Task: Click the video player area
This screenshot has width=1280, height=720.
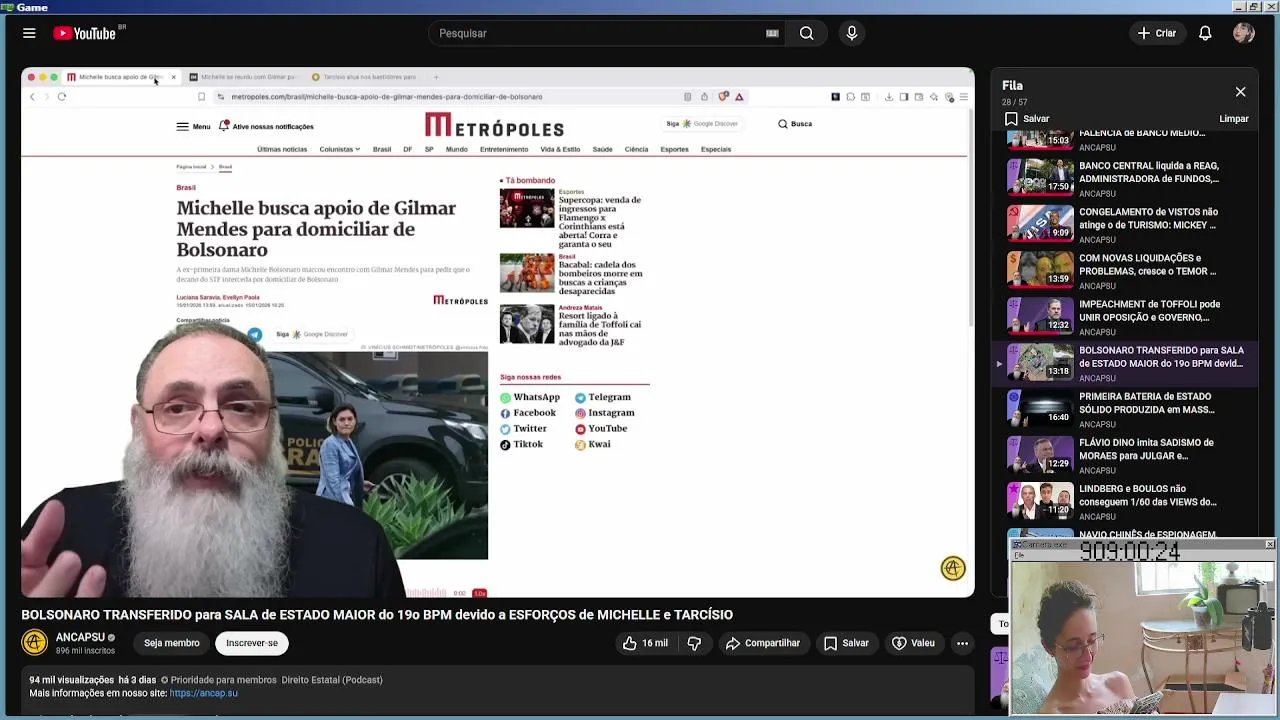Action: tap(498, 333)
